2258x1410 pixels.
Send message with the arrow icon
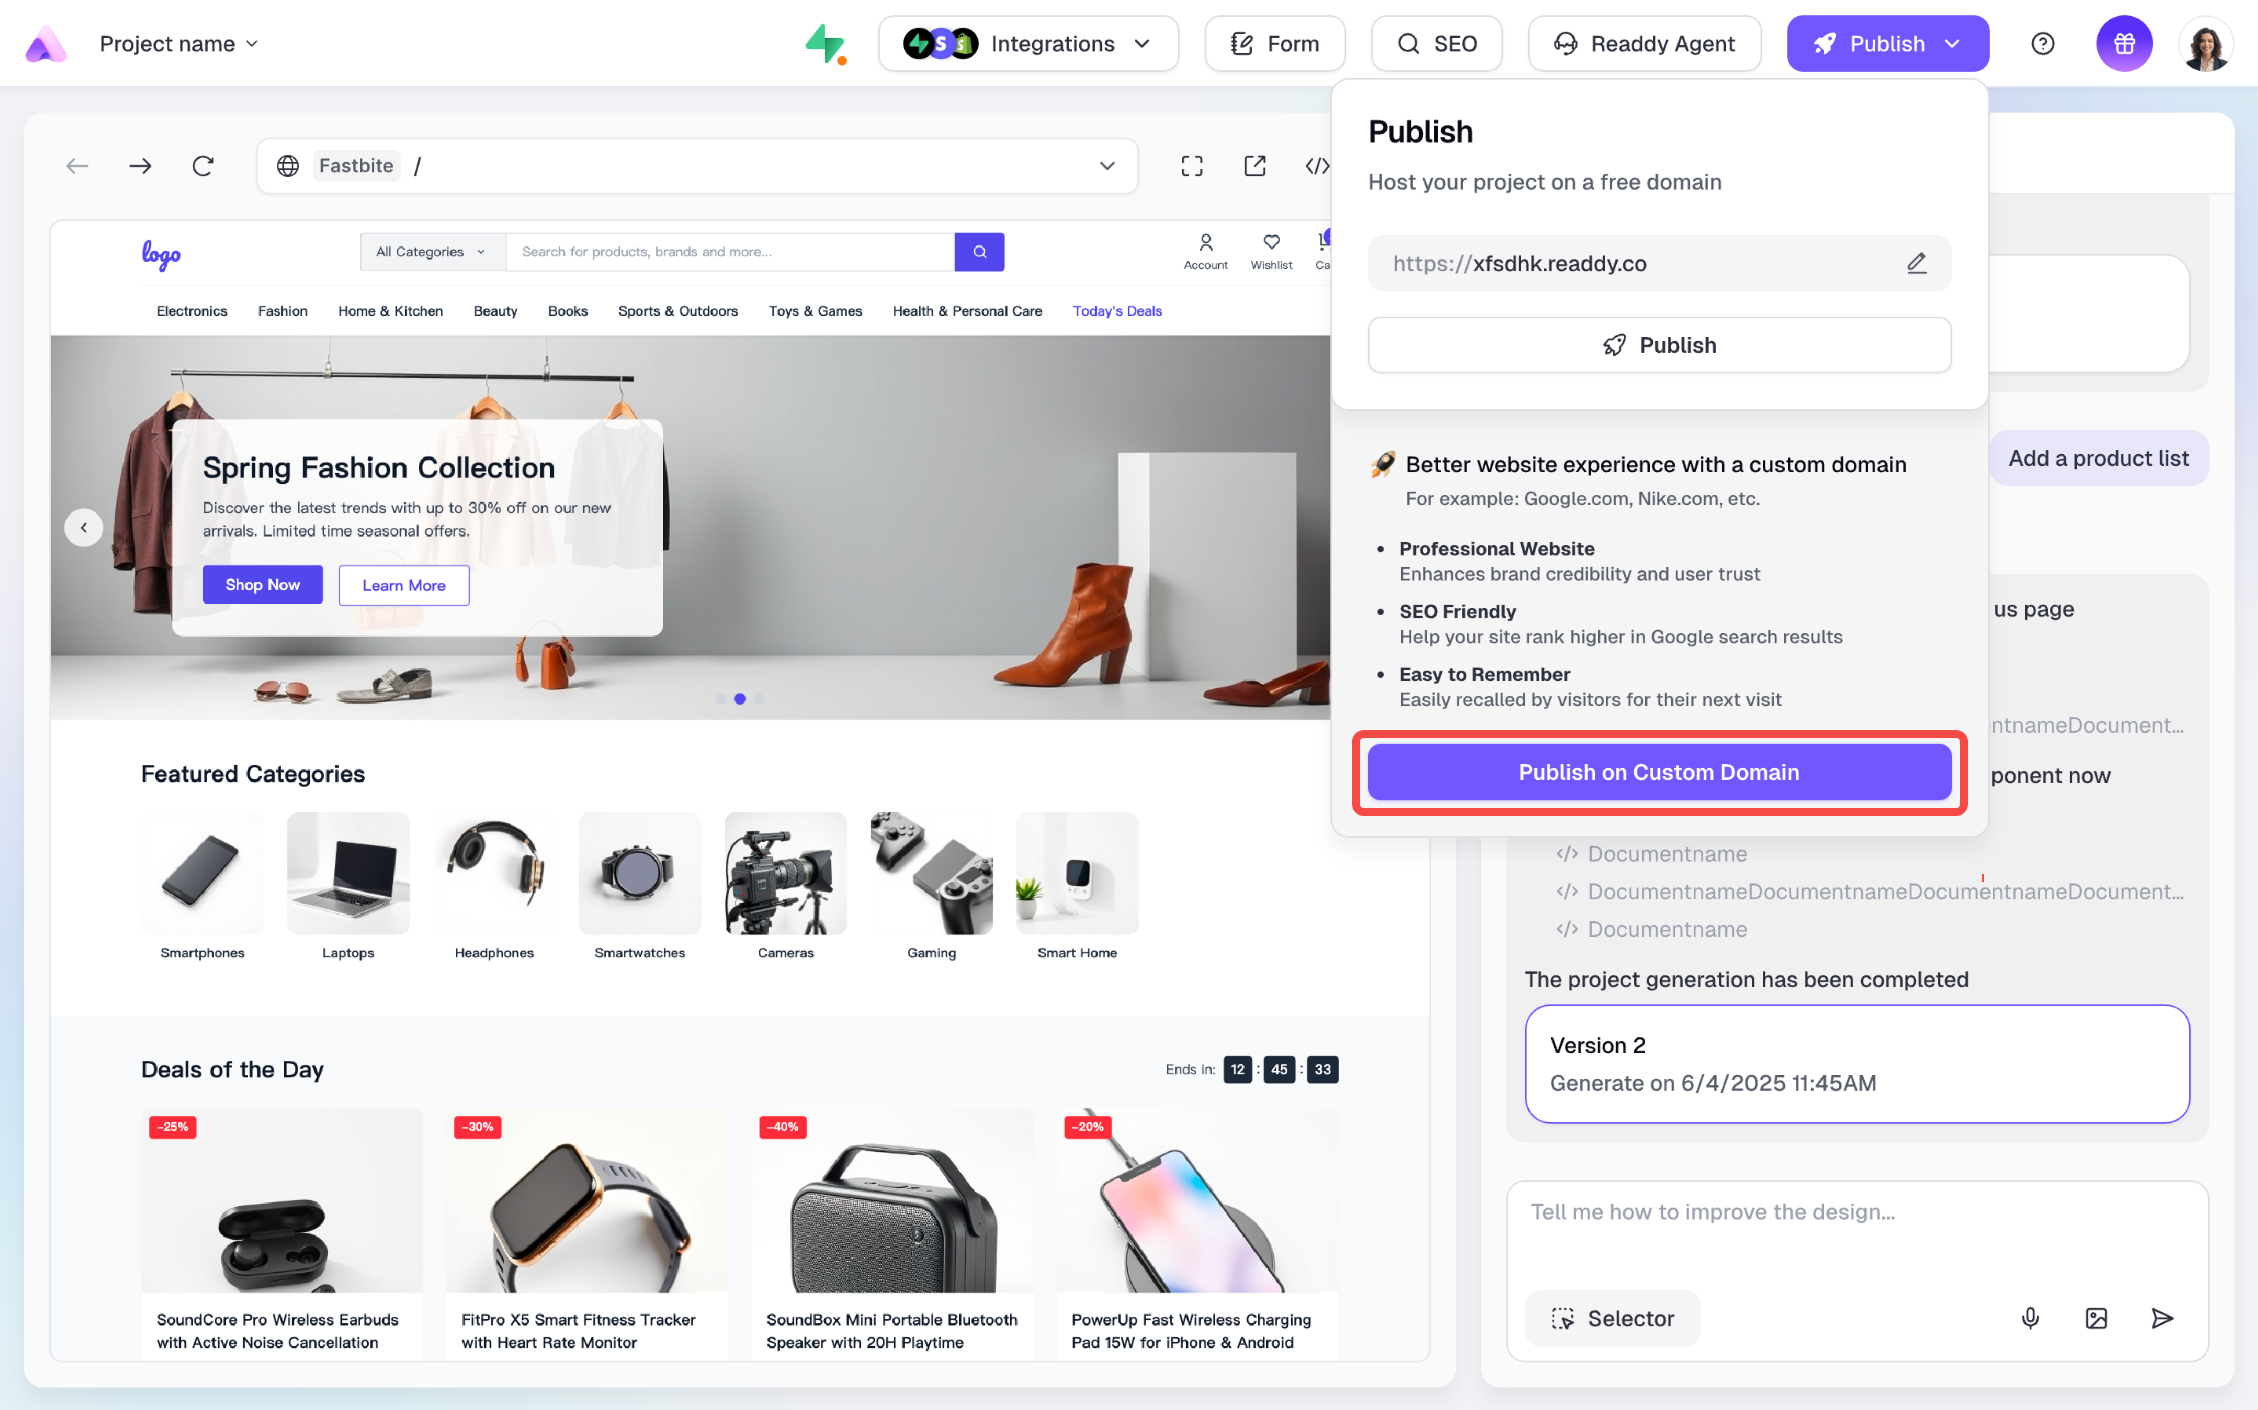click(2162, 1318)
